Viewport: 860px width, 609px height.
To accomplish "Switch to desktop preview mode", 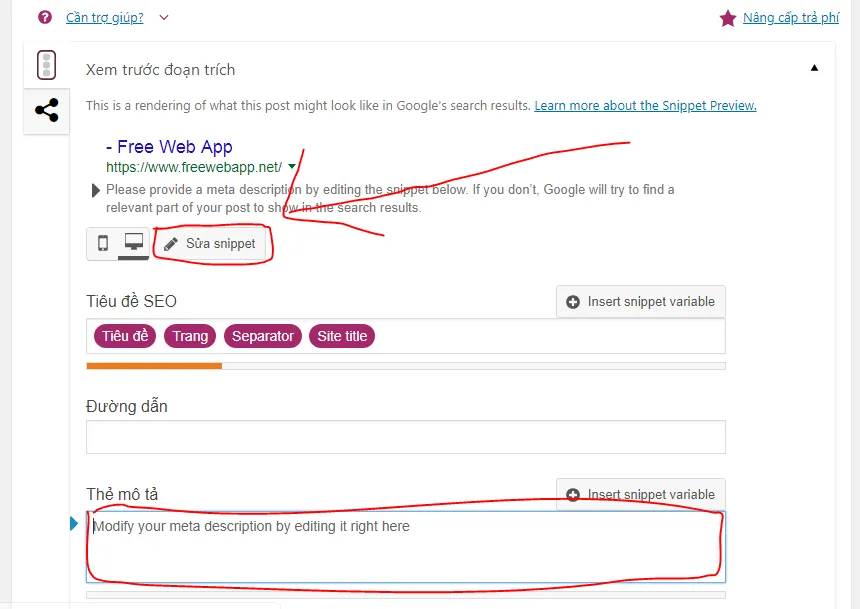I will [134, 243].
